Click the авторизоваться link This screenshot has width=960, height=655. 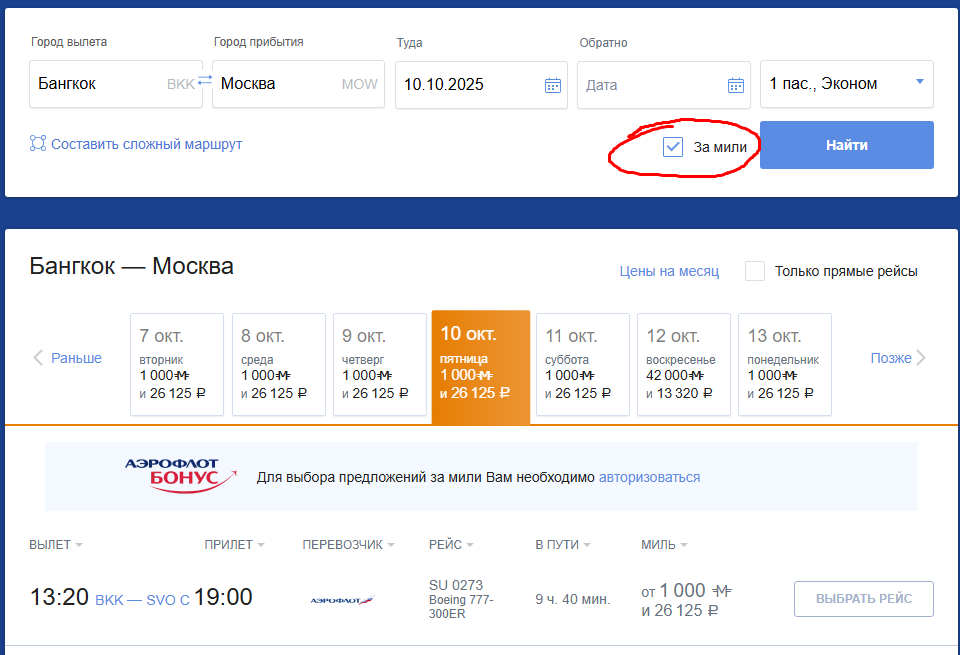tap(649, 477)
